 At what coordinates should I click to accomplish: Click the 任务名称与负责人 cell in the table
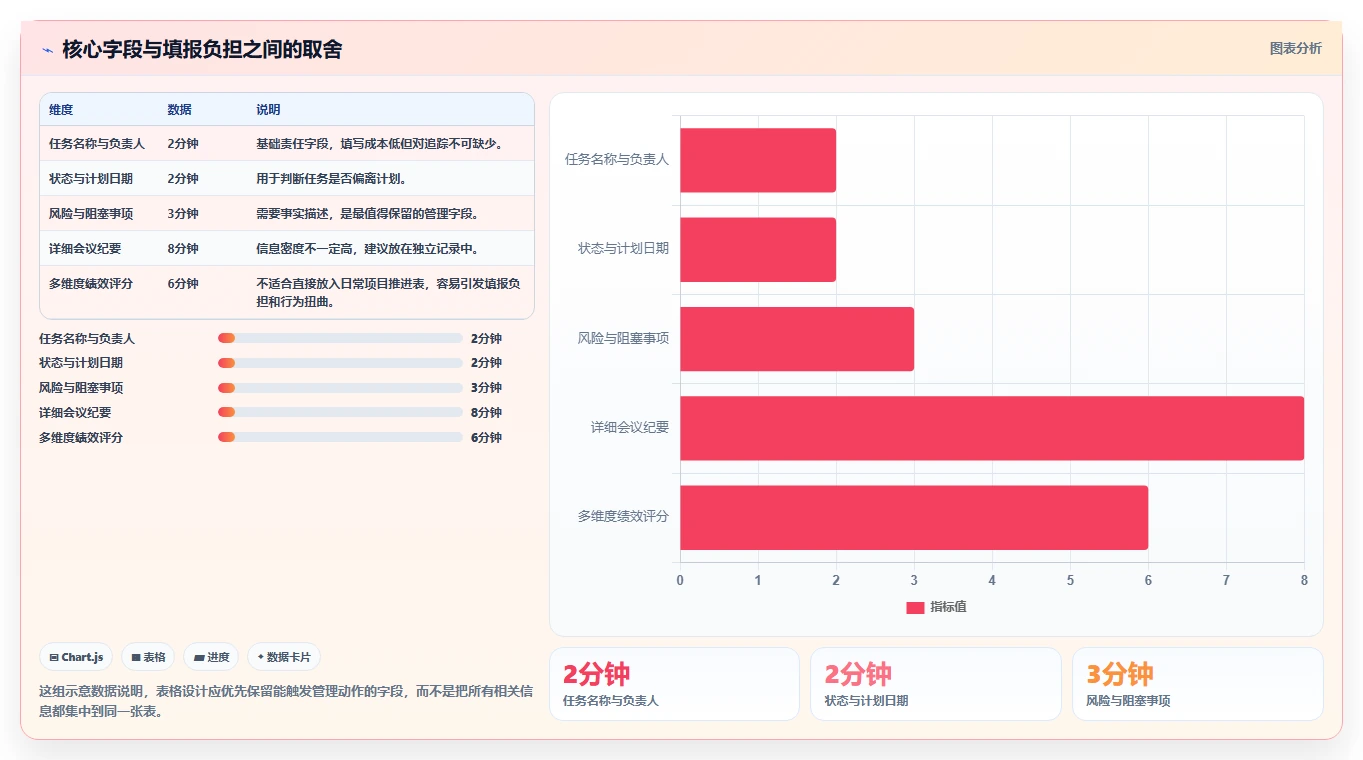click(x=97, y=144)
